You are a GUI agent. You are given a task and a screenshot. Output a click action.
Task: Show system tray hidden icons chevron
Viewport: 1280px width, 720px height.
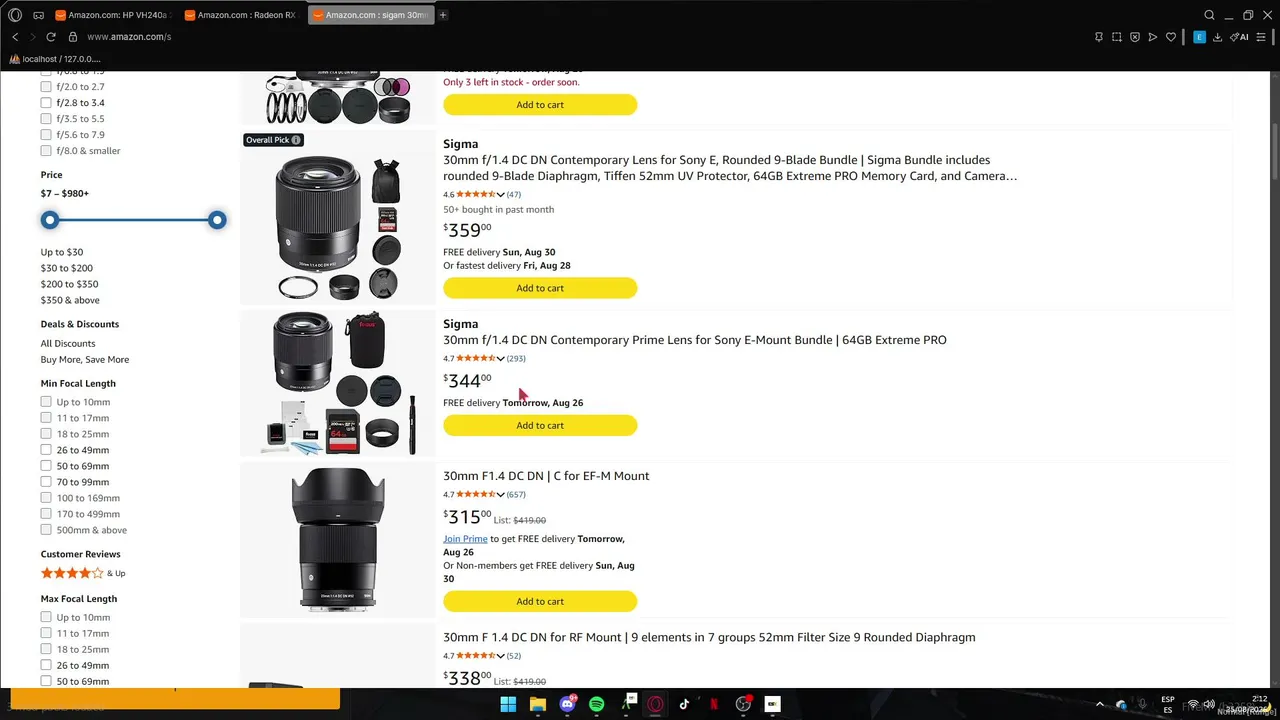point(1100,704)
